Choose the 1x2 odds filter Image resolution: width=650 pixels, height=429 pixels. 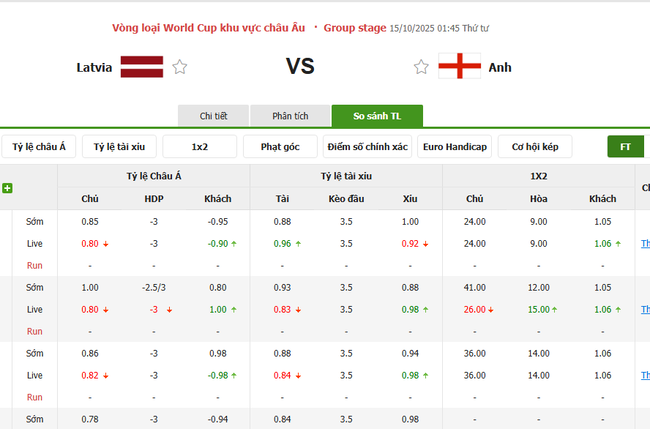tap(200, 147)
